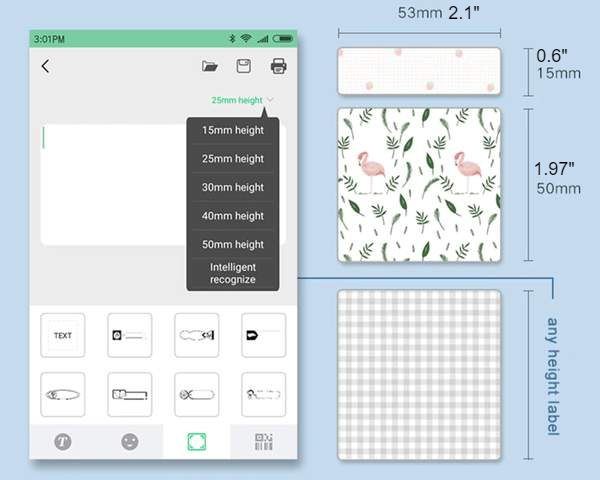Screen dimensions: 600x480
Task: Select the green frame border tab
Action: click(197, 441)
